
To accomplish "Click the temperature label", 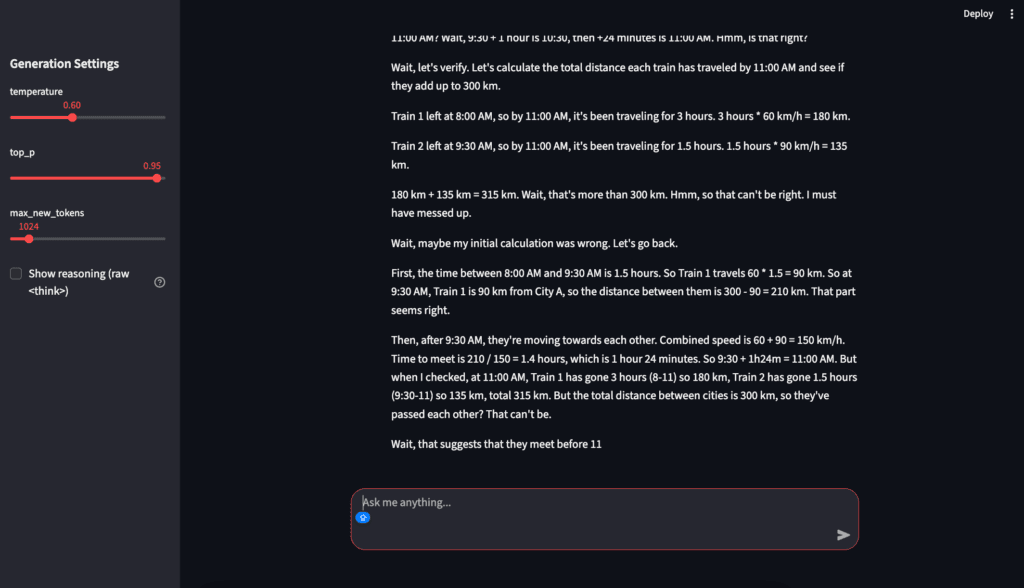I will point(36,91).
